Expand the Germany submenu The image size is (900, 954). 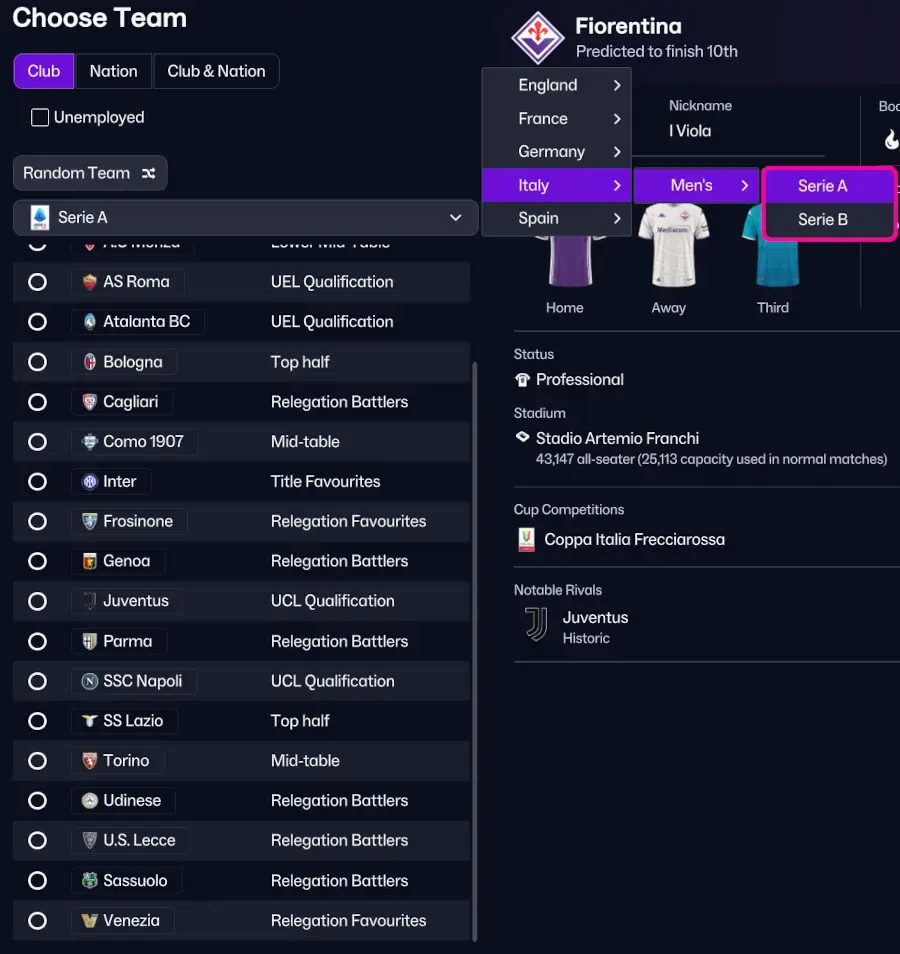click(556, 151)
